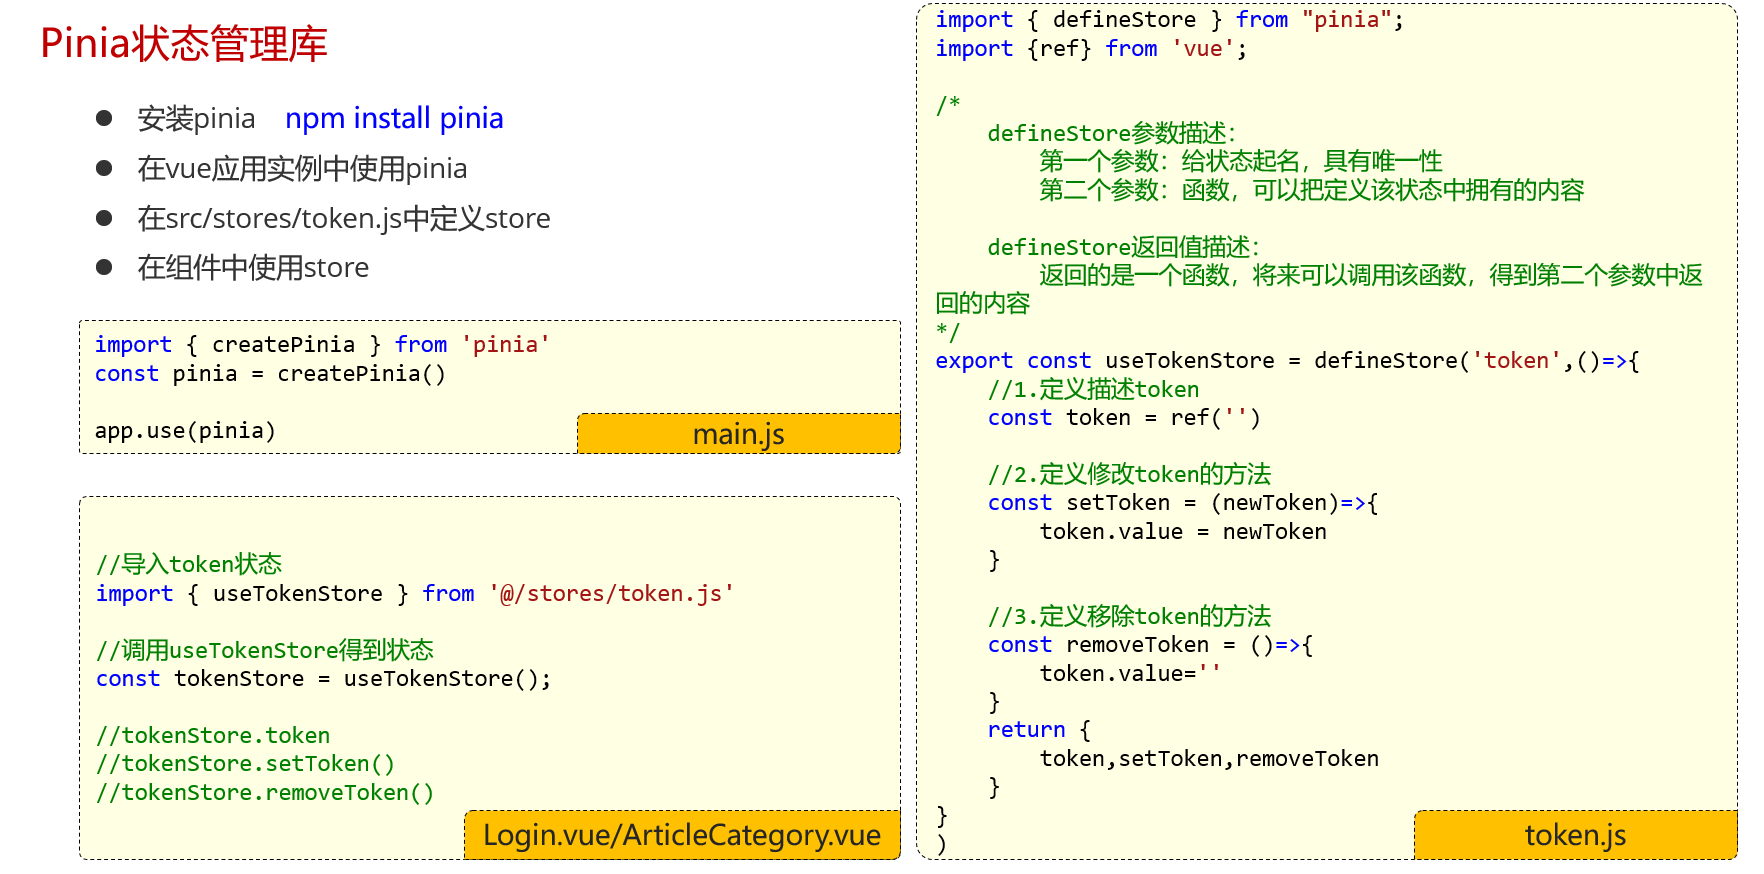Viewport: 1764px width, 874px height.
Task: Click the comment '//tokenStore.removeToken()'
Action: click(265, 793)
